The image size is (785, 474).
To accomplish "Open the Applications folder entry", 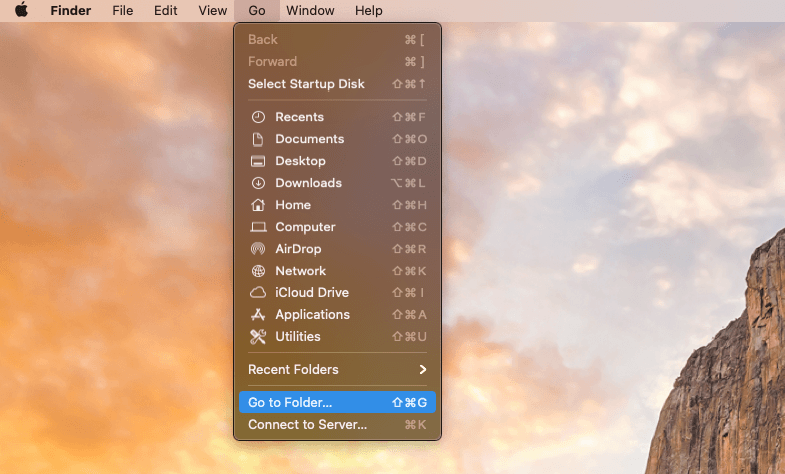I will pyautogui.click(x=312, y=315).
